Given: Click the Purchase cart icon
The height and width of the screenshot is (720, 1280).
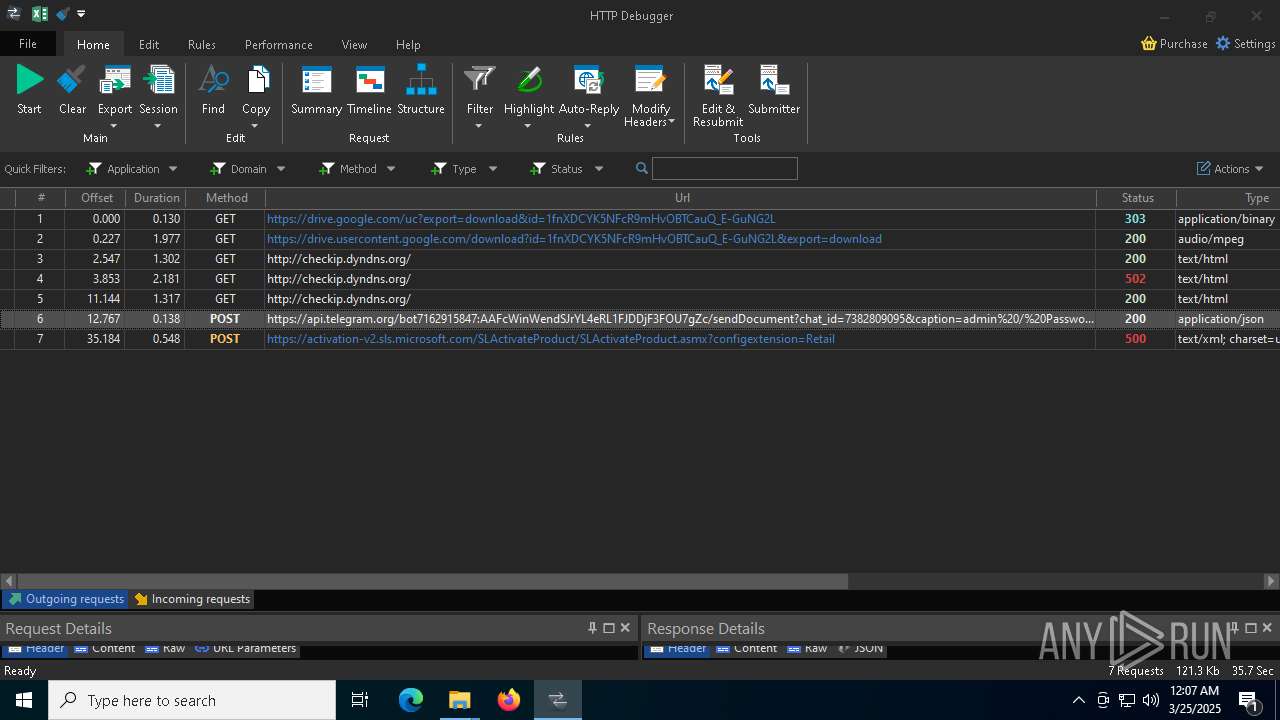Looking at the screenshot, I should [x=1149, y=44].
